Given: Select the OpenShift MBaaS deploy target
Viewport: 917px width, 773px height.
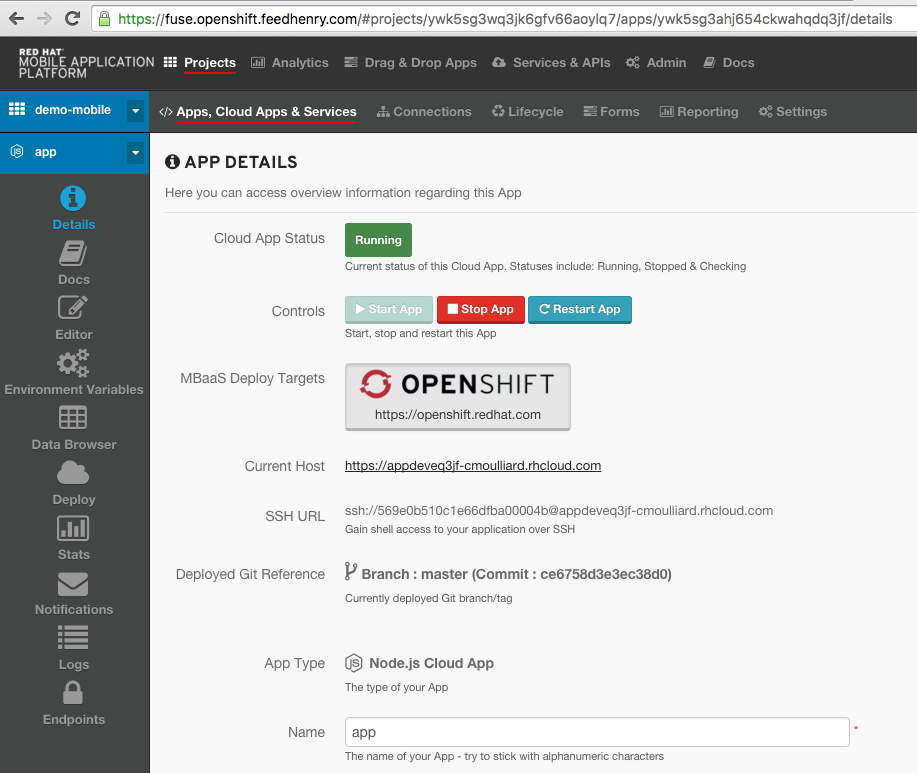Looking at the screenshot, I should point(458,396).
